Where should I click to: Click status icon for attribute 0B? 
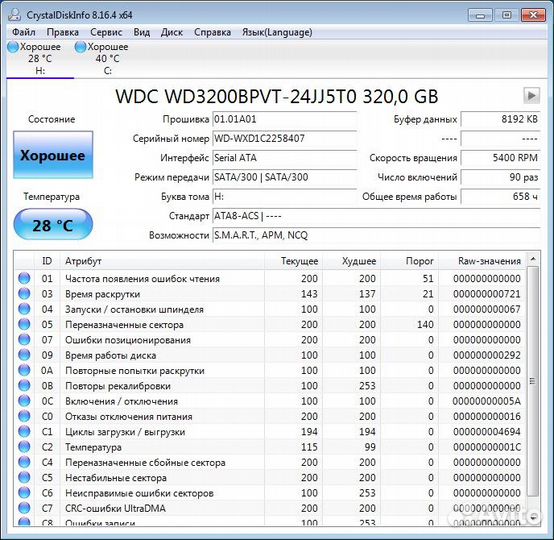pyautogui.click(x=24, y=385)
